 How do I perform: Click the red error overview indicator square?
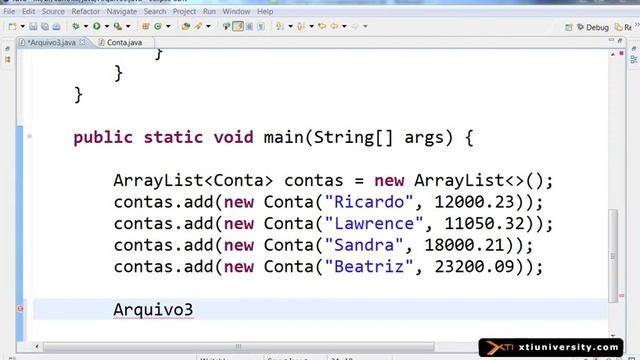(622, 53)
